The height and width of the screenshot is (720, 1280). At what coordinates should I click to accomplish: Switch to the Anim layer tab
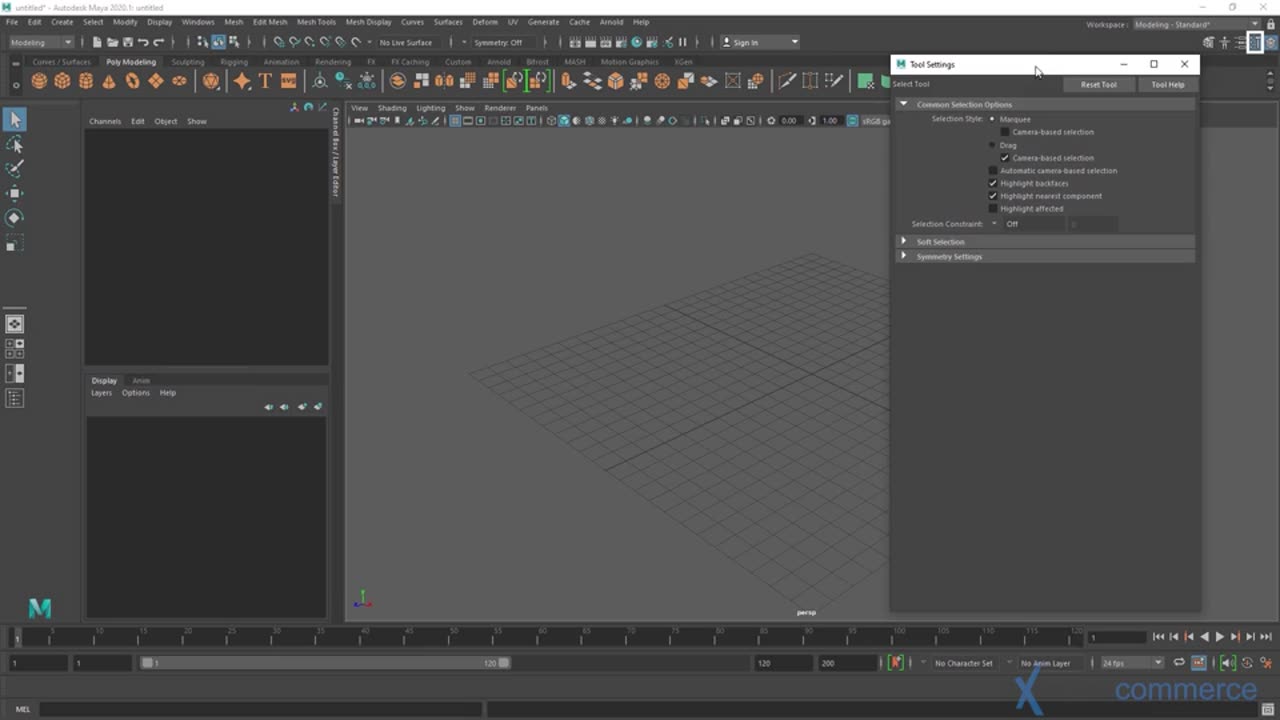(141, 381)
